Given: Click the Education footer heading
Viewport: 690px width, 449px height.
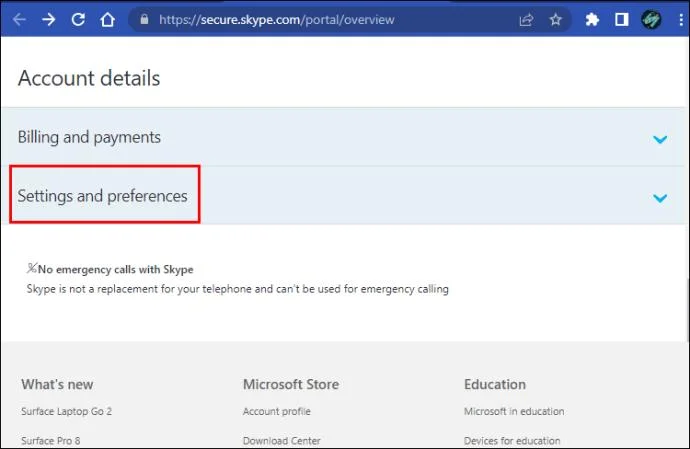Looking at the screenshot, I should [x=495, y=384].
